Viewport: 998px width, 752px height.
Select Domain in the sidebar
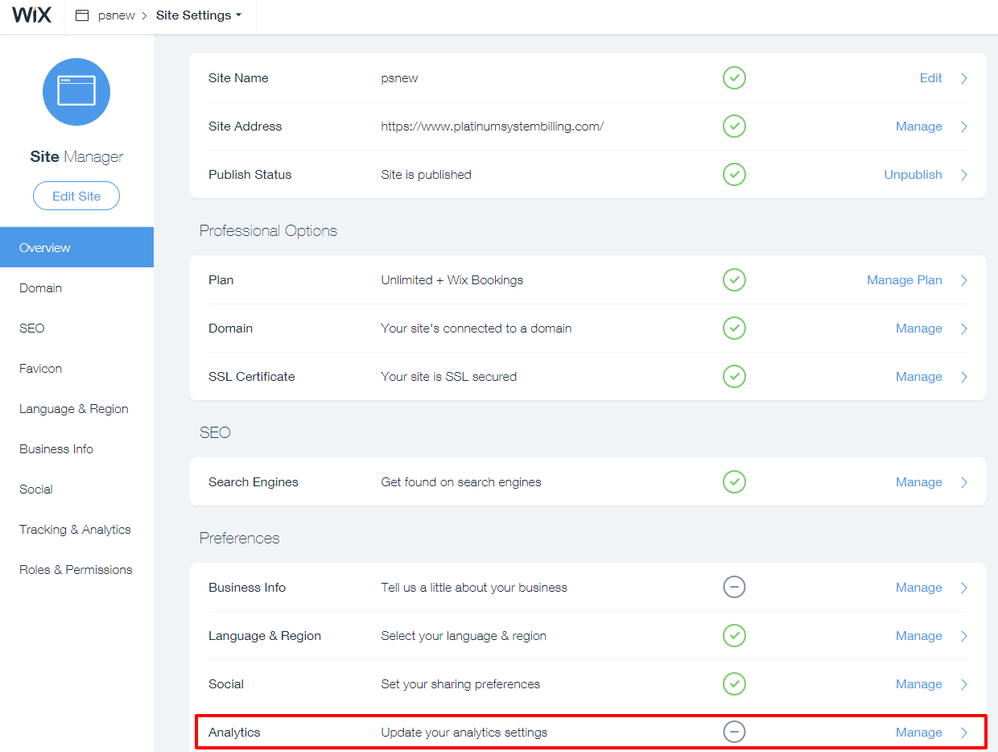40,288
